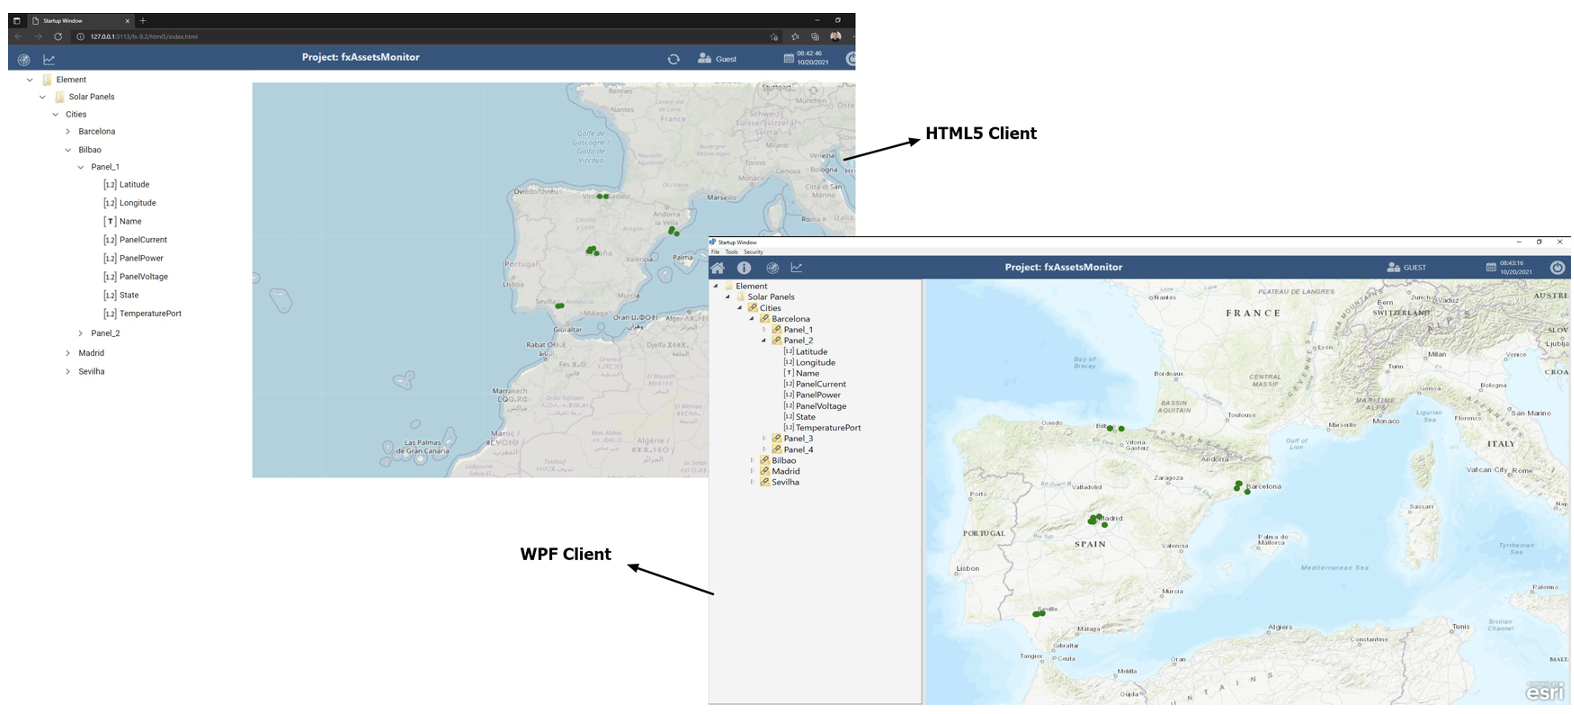The width and height of the screenshot is (1574, 714).
Task: Click the GUEST user icon in WPF client
Action: pos(1393,267)
